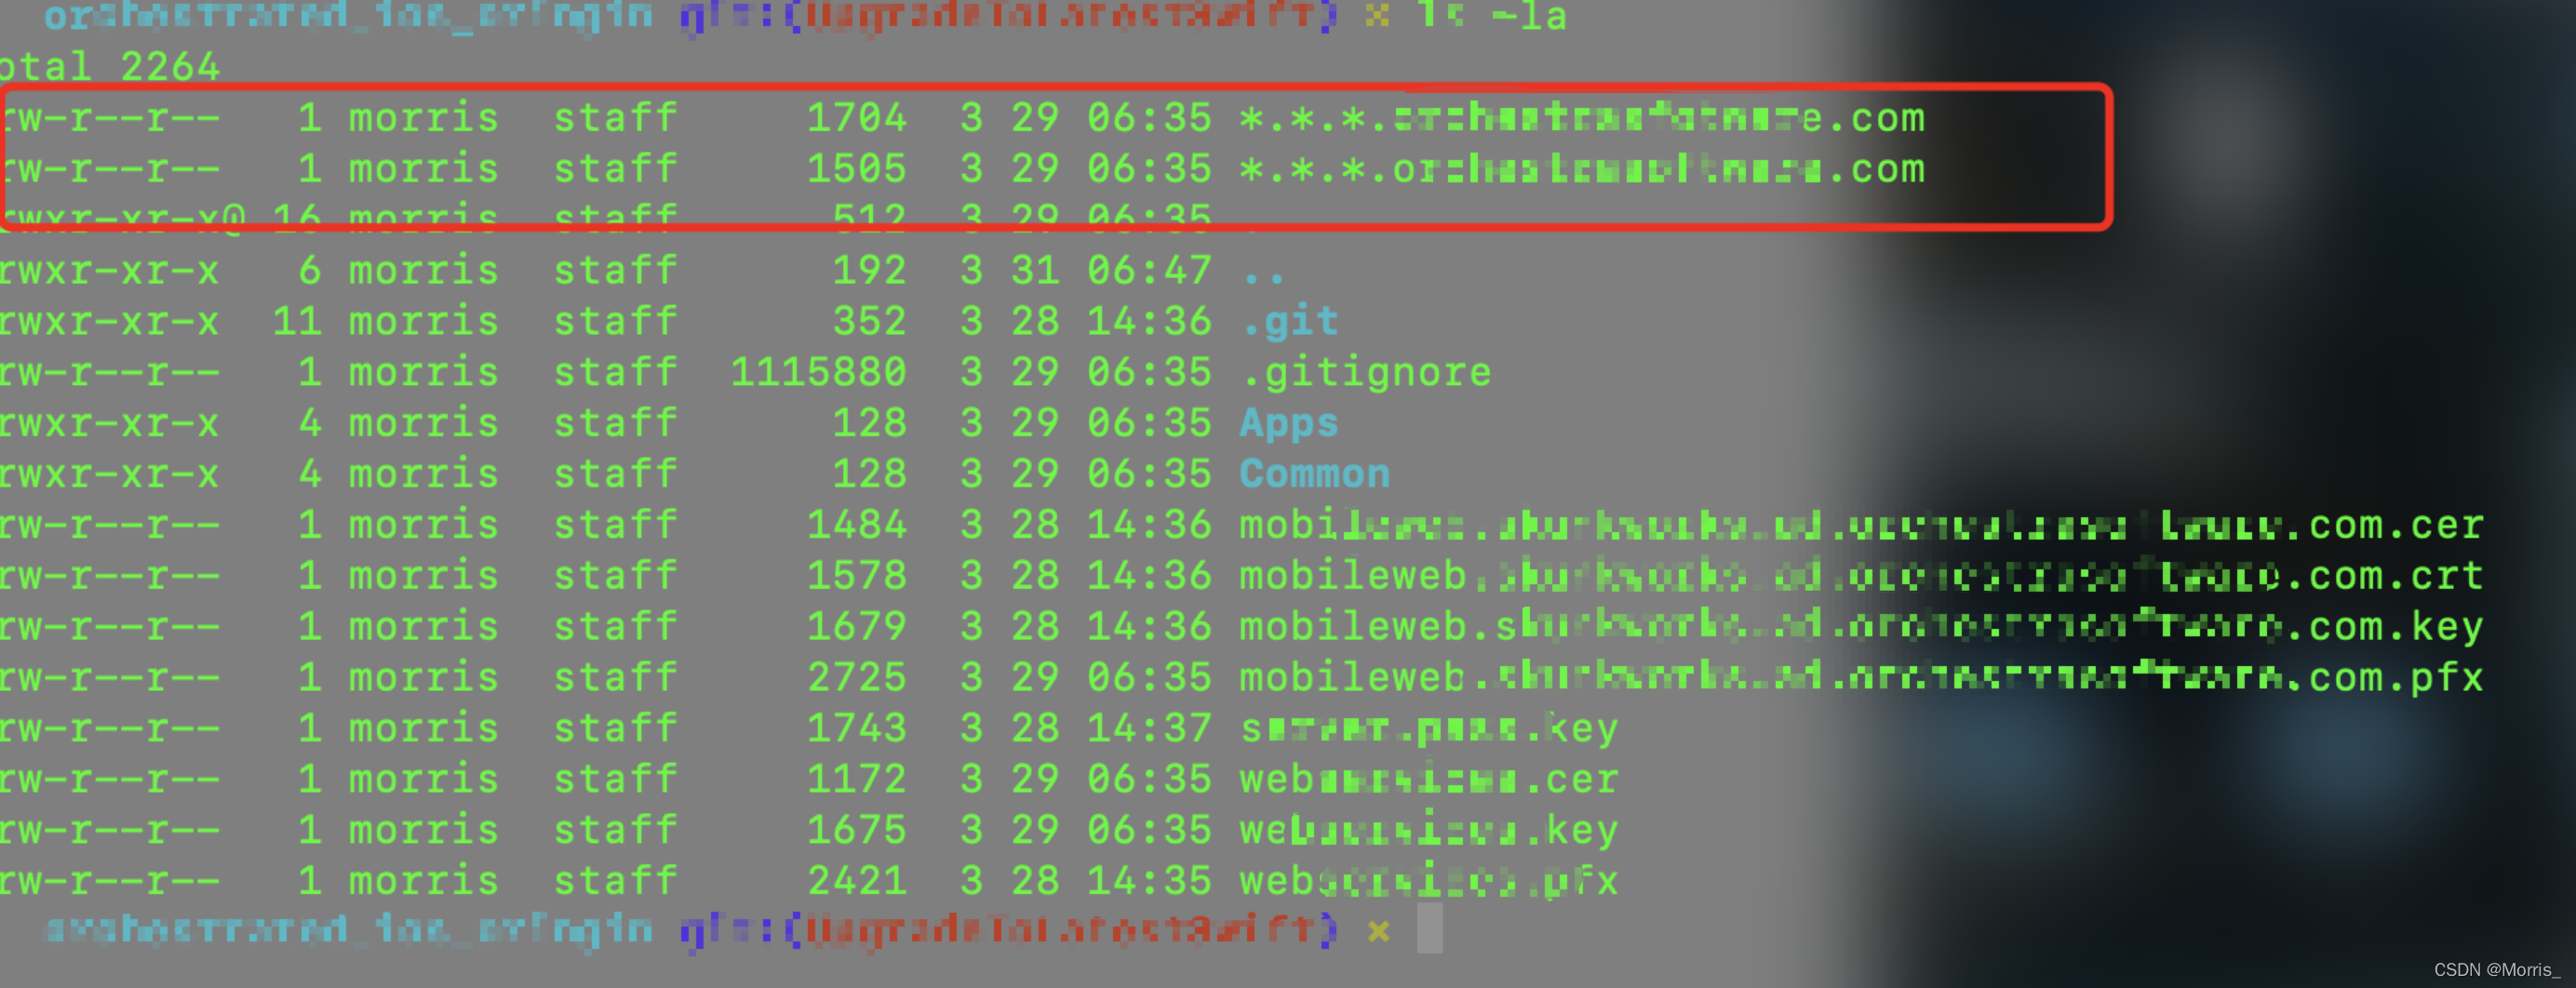Click the mobileweb .com.crt filename
Image resolution: width=2576 pixels, height=988 pixels.
pos(1861,575)
